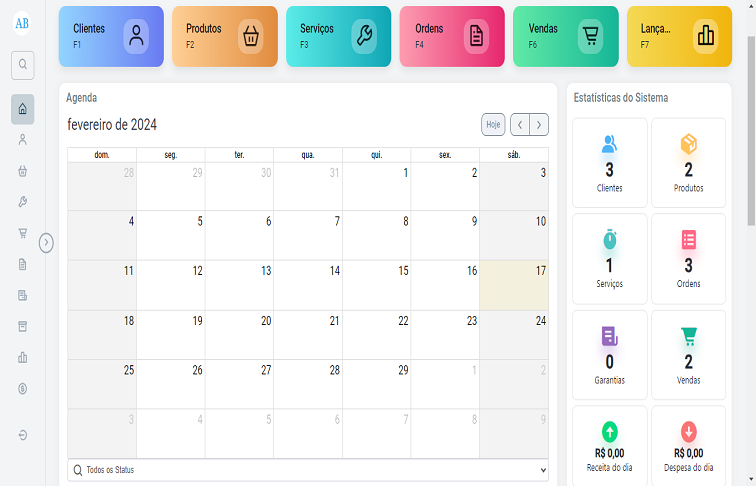Open the home dashboard sidebar icon
Screen dimensions: 756x486
coord(22,109)
